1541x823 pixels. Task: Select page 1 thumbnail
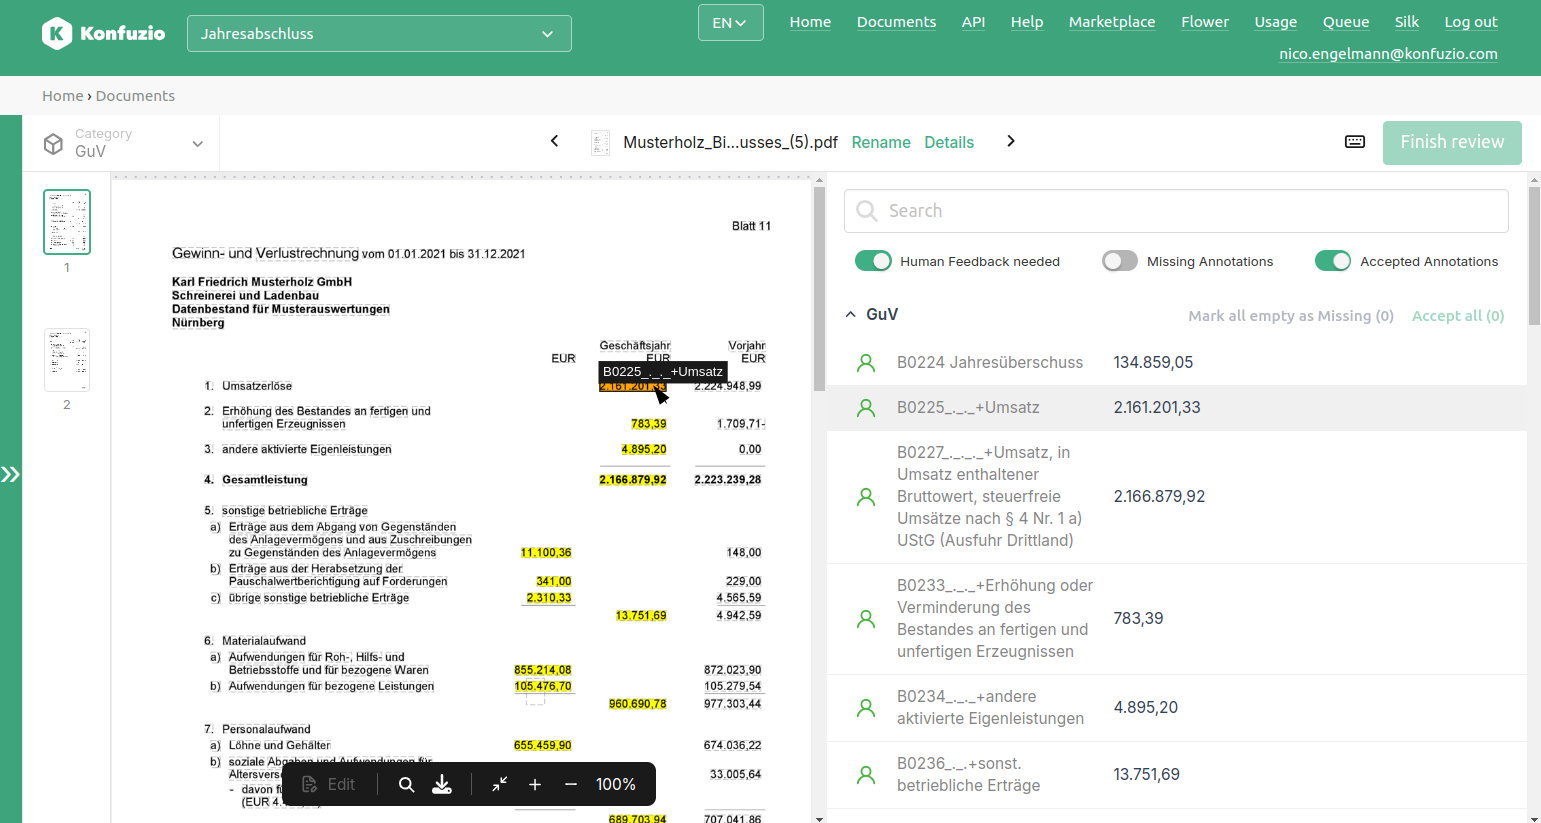pos(67,222)
